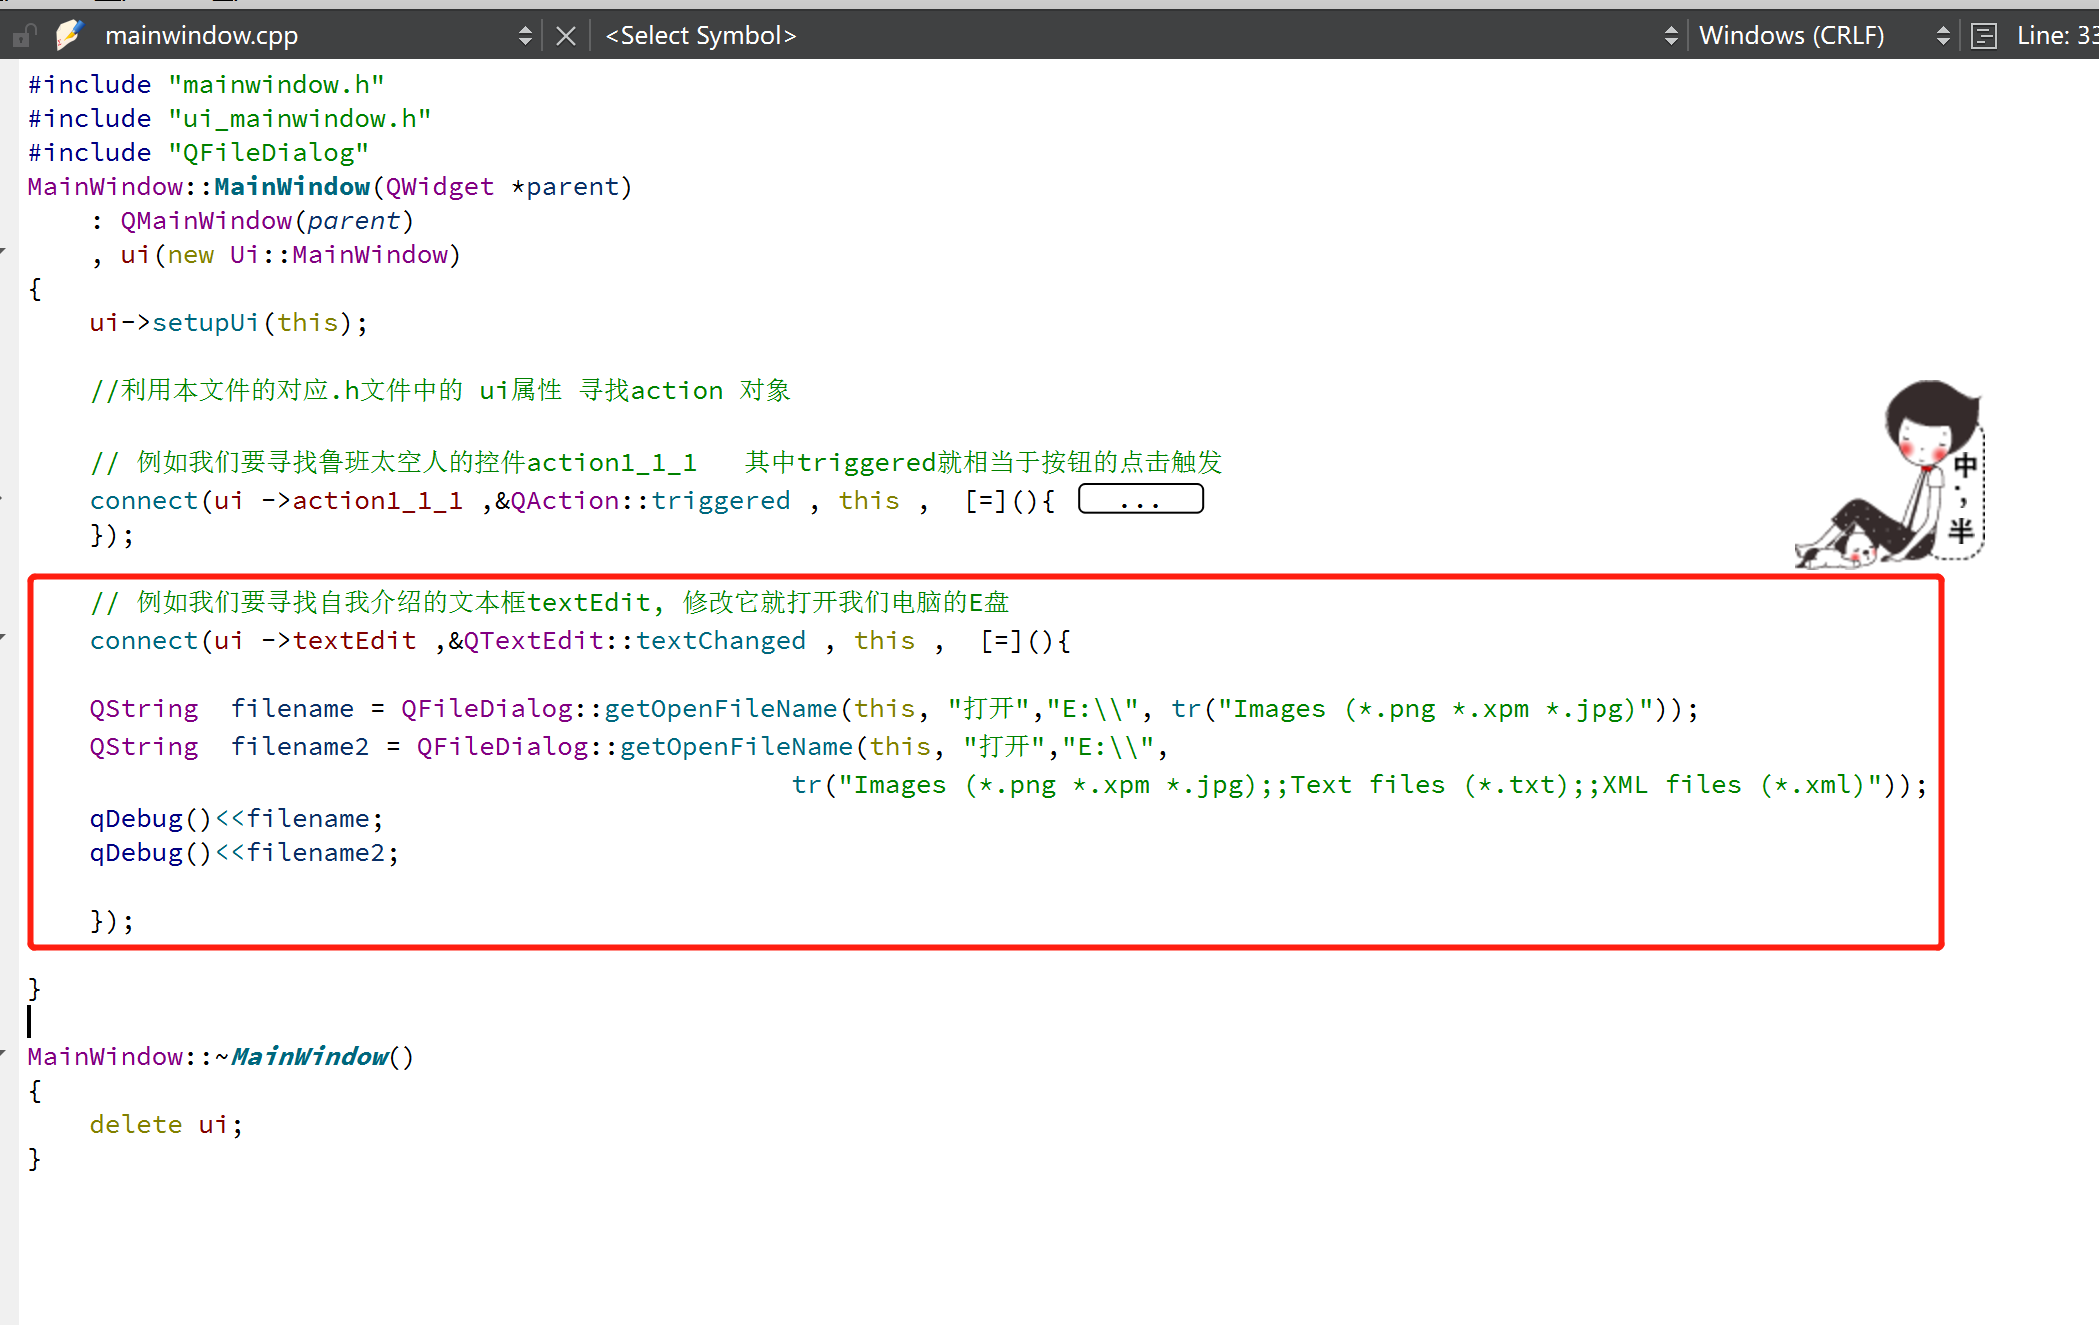
Task: Click up-down arrows beside Windows (CRLF)
Action: click(1942, 36)
